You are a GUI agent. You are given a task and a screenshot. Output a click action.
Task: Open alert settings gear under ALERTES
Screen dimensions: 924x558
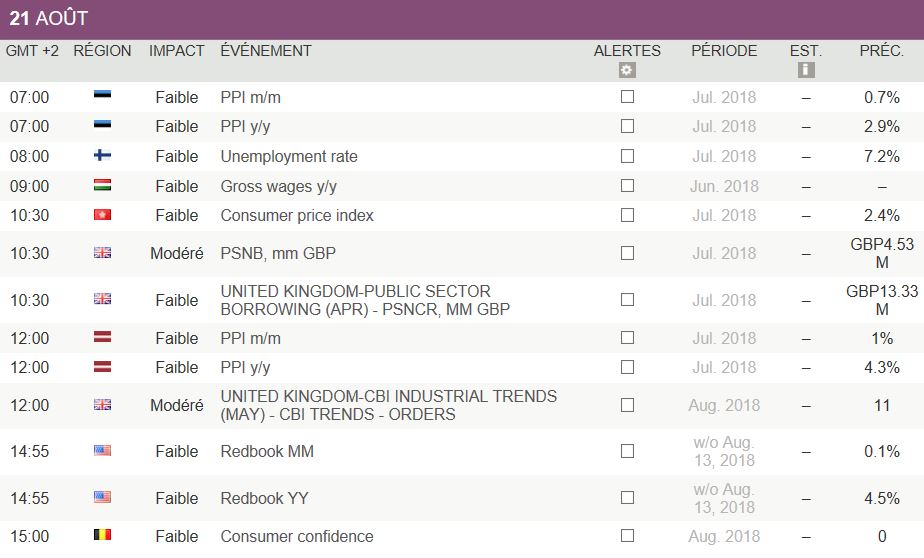tap(627, 70)
